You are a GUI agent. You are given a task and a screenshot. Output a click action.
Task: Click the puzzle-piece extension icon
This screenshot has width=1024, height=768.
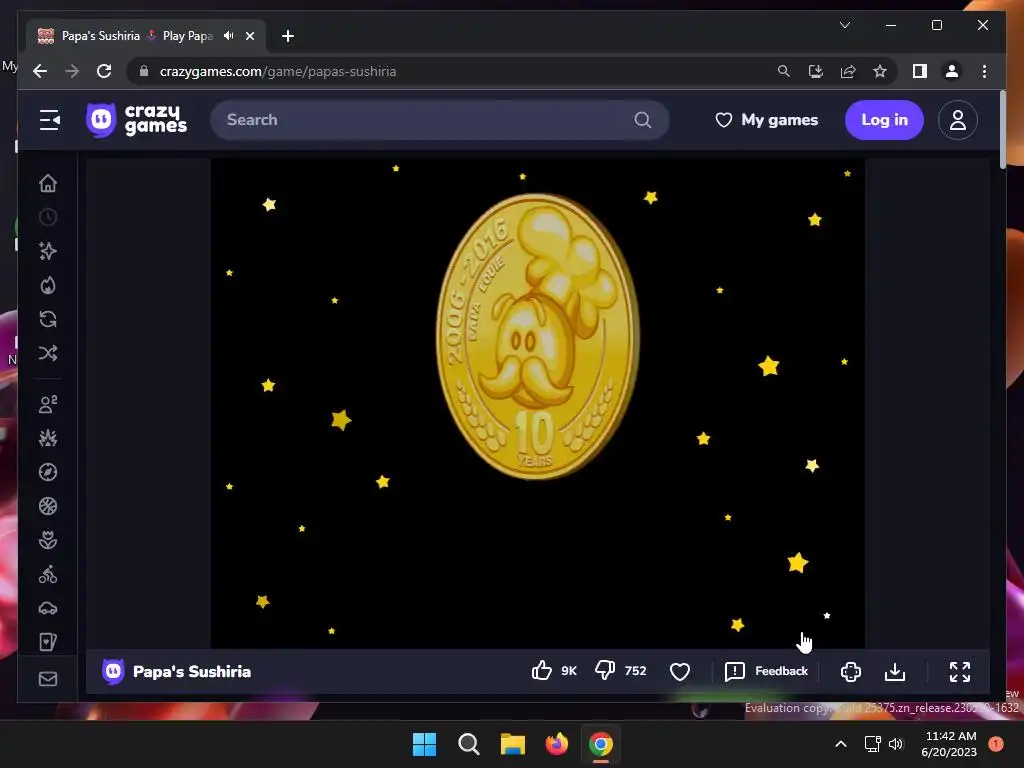click(850, 671)
